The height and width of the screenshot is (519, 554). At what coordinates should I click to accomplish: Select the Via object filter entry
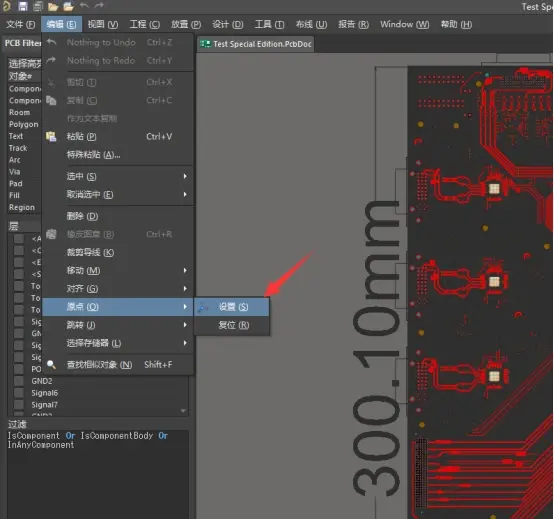point(14,172)
